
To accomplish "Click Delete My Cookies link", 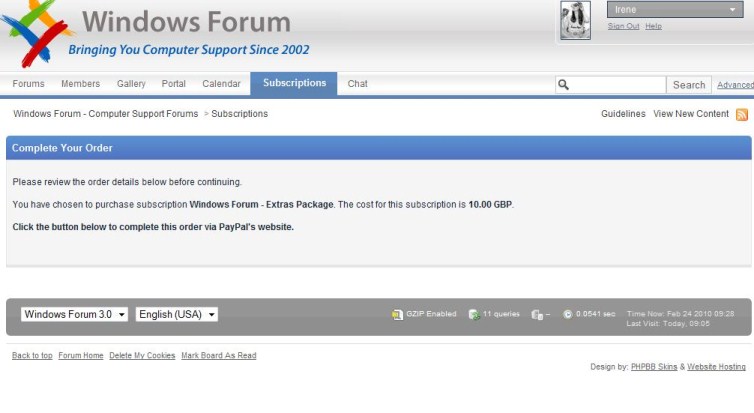I will pyautogui.click(x=142, y=356).
